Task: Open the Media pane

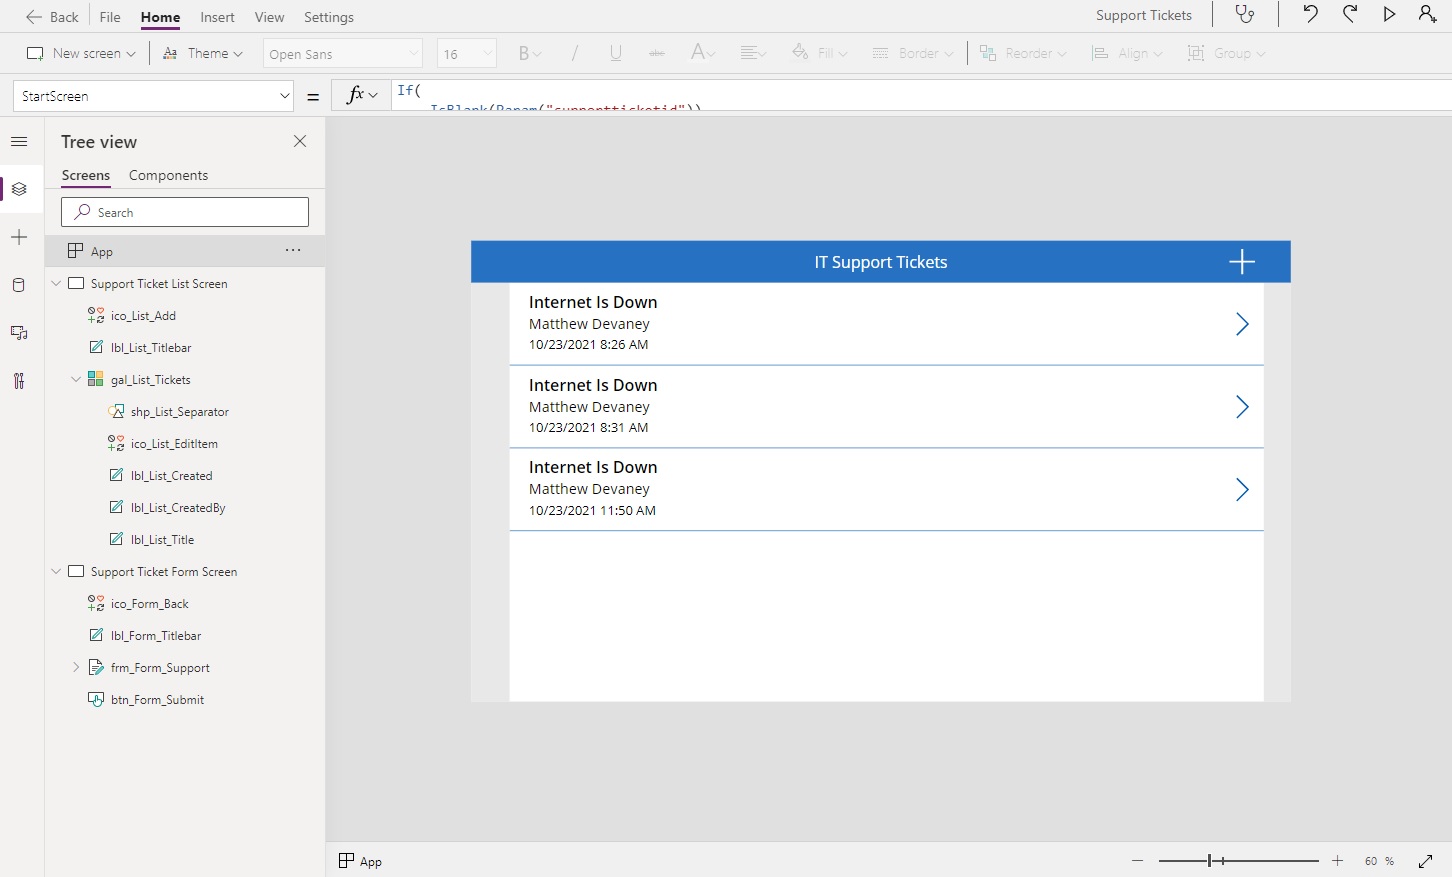Action: click(x=19, y=333)
